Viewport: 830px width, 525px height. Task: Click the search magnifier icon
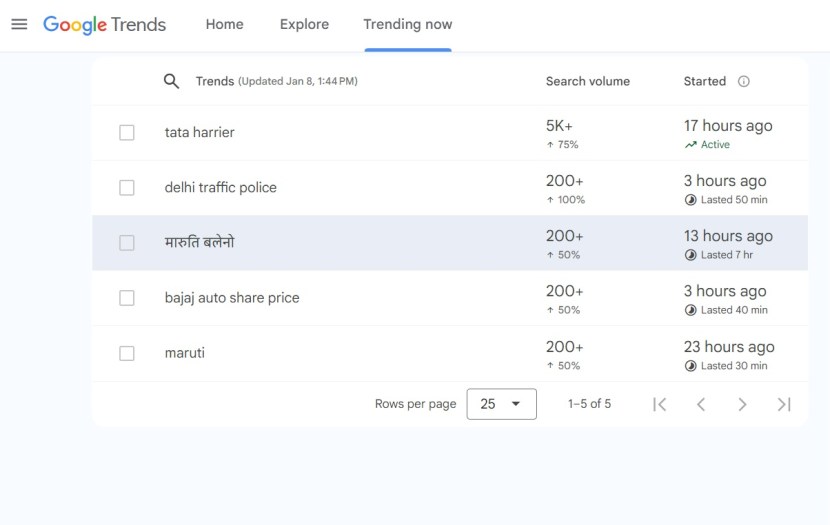(171, 81)
